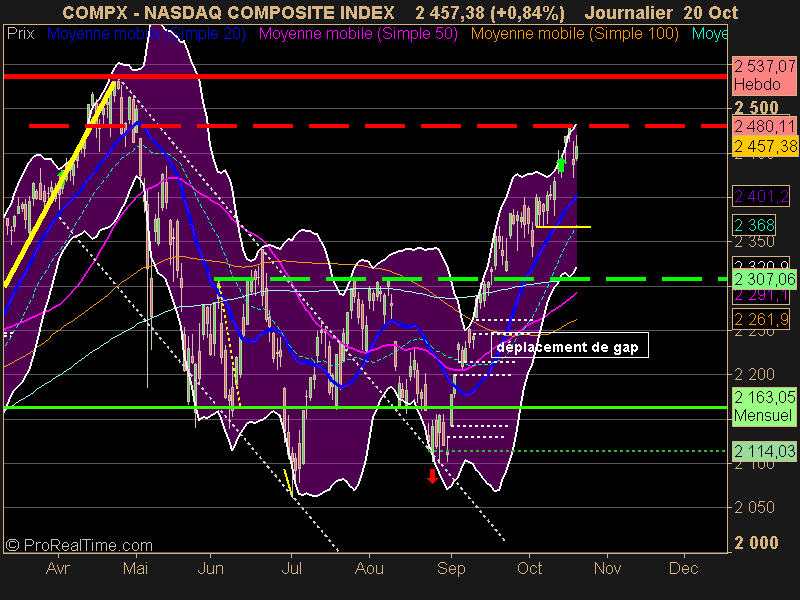Click the Avr month label on the time axis

point(58,568)
